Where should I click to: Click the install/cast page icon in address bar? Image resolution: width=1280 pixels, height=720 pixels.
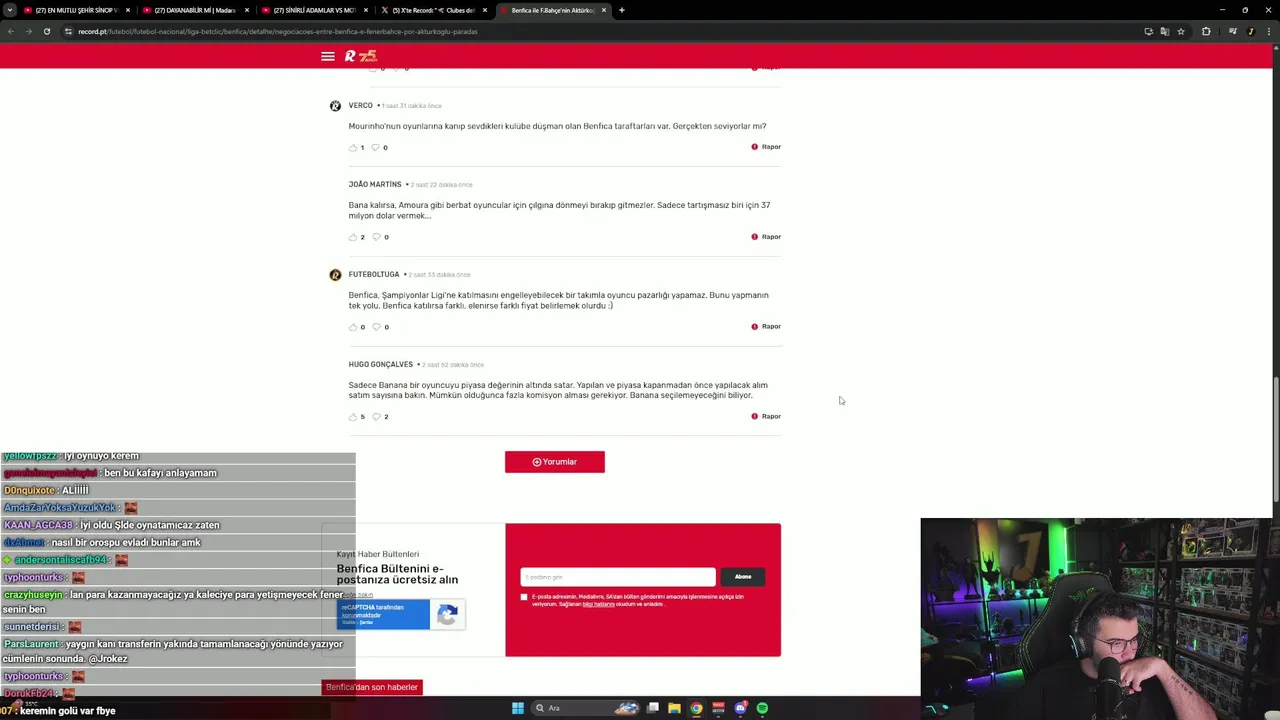click(1148, 31)
